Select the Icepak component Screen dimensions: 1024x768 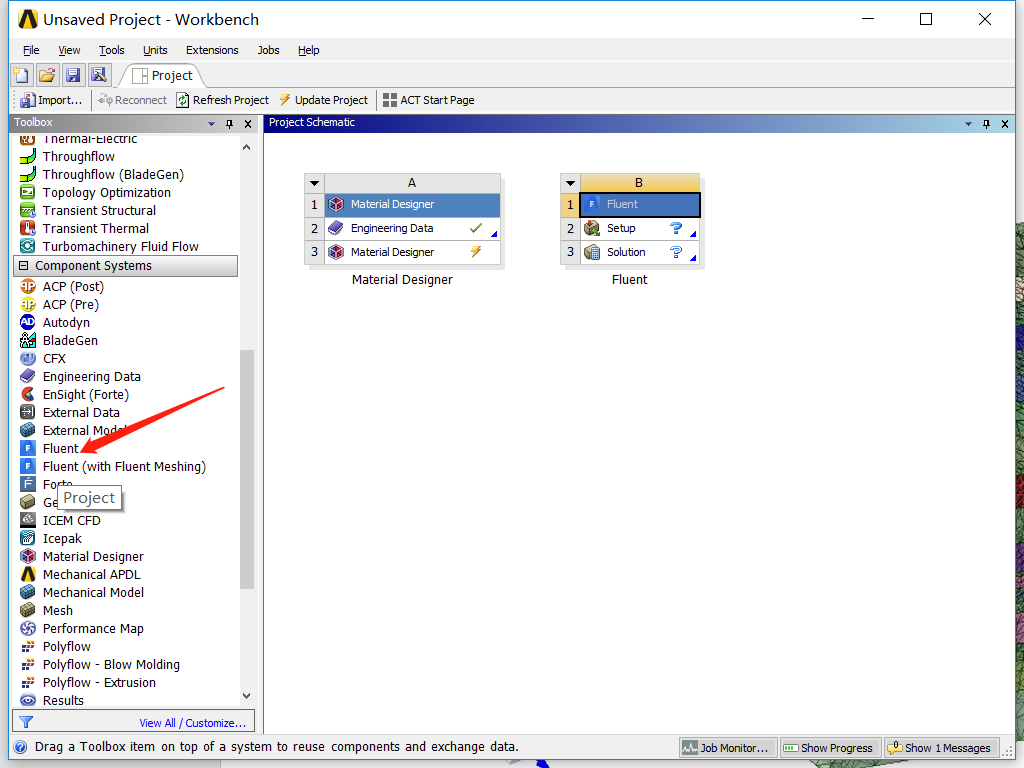[62, 539]
